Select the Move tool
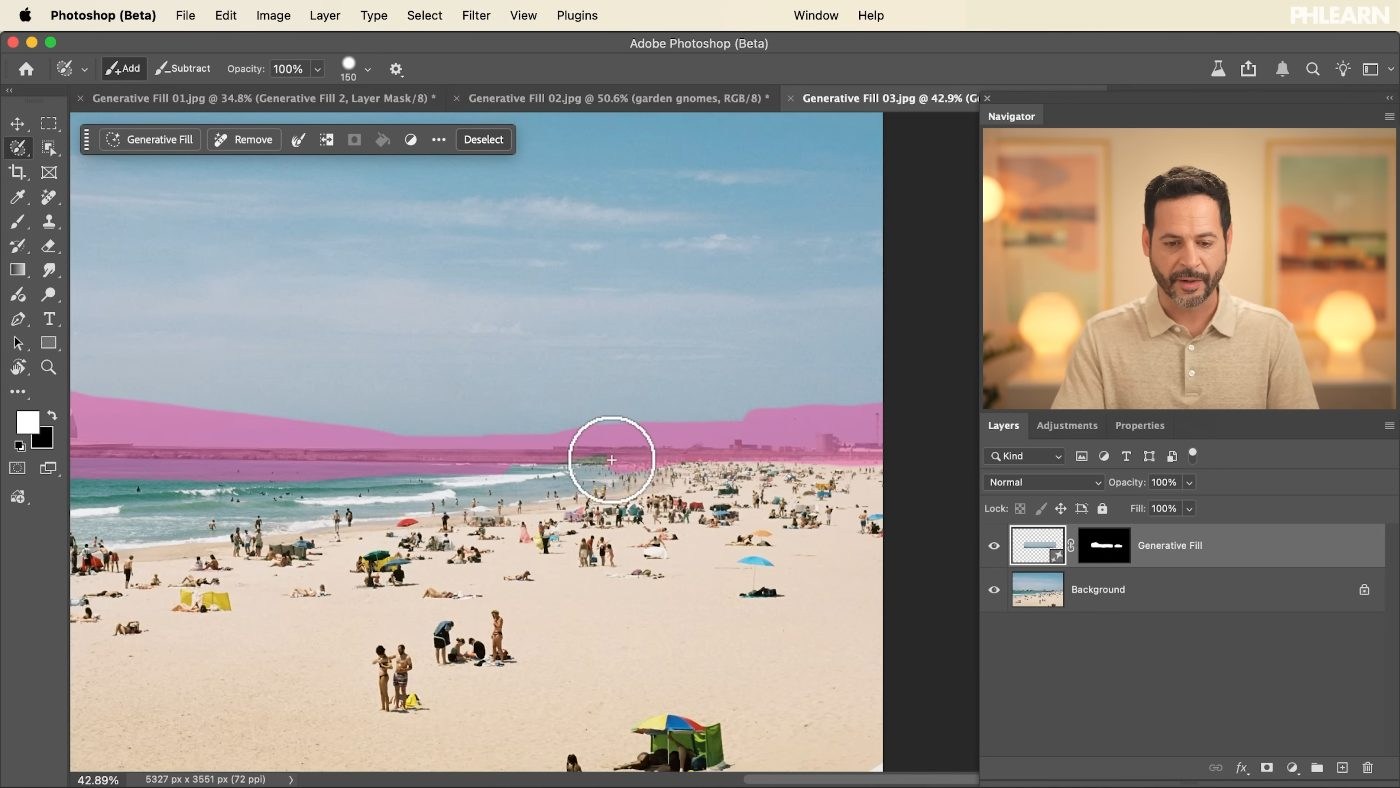The height and width of the screenshot is (788, 1400). point(18,124)
